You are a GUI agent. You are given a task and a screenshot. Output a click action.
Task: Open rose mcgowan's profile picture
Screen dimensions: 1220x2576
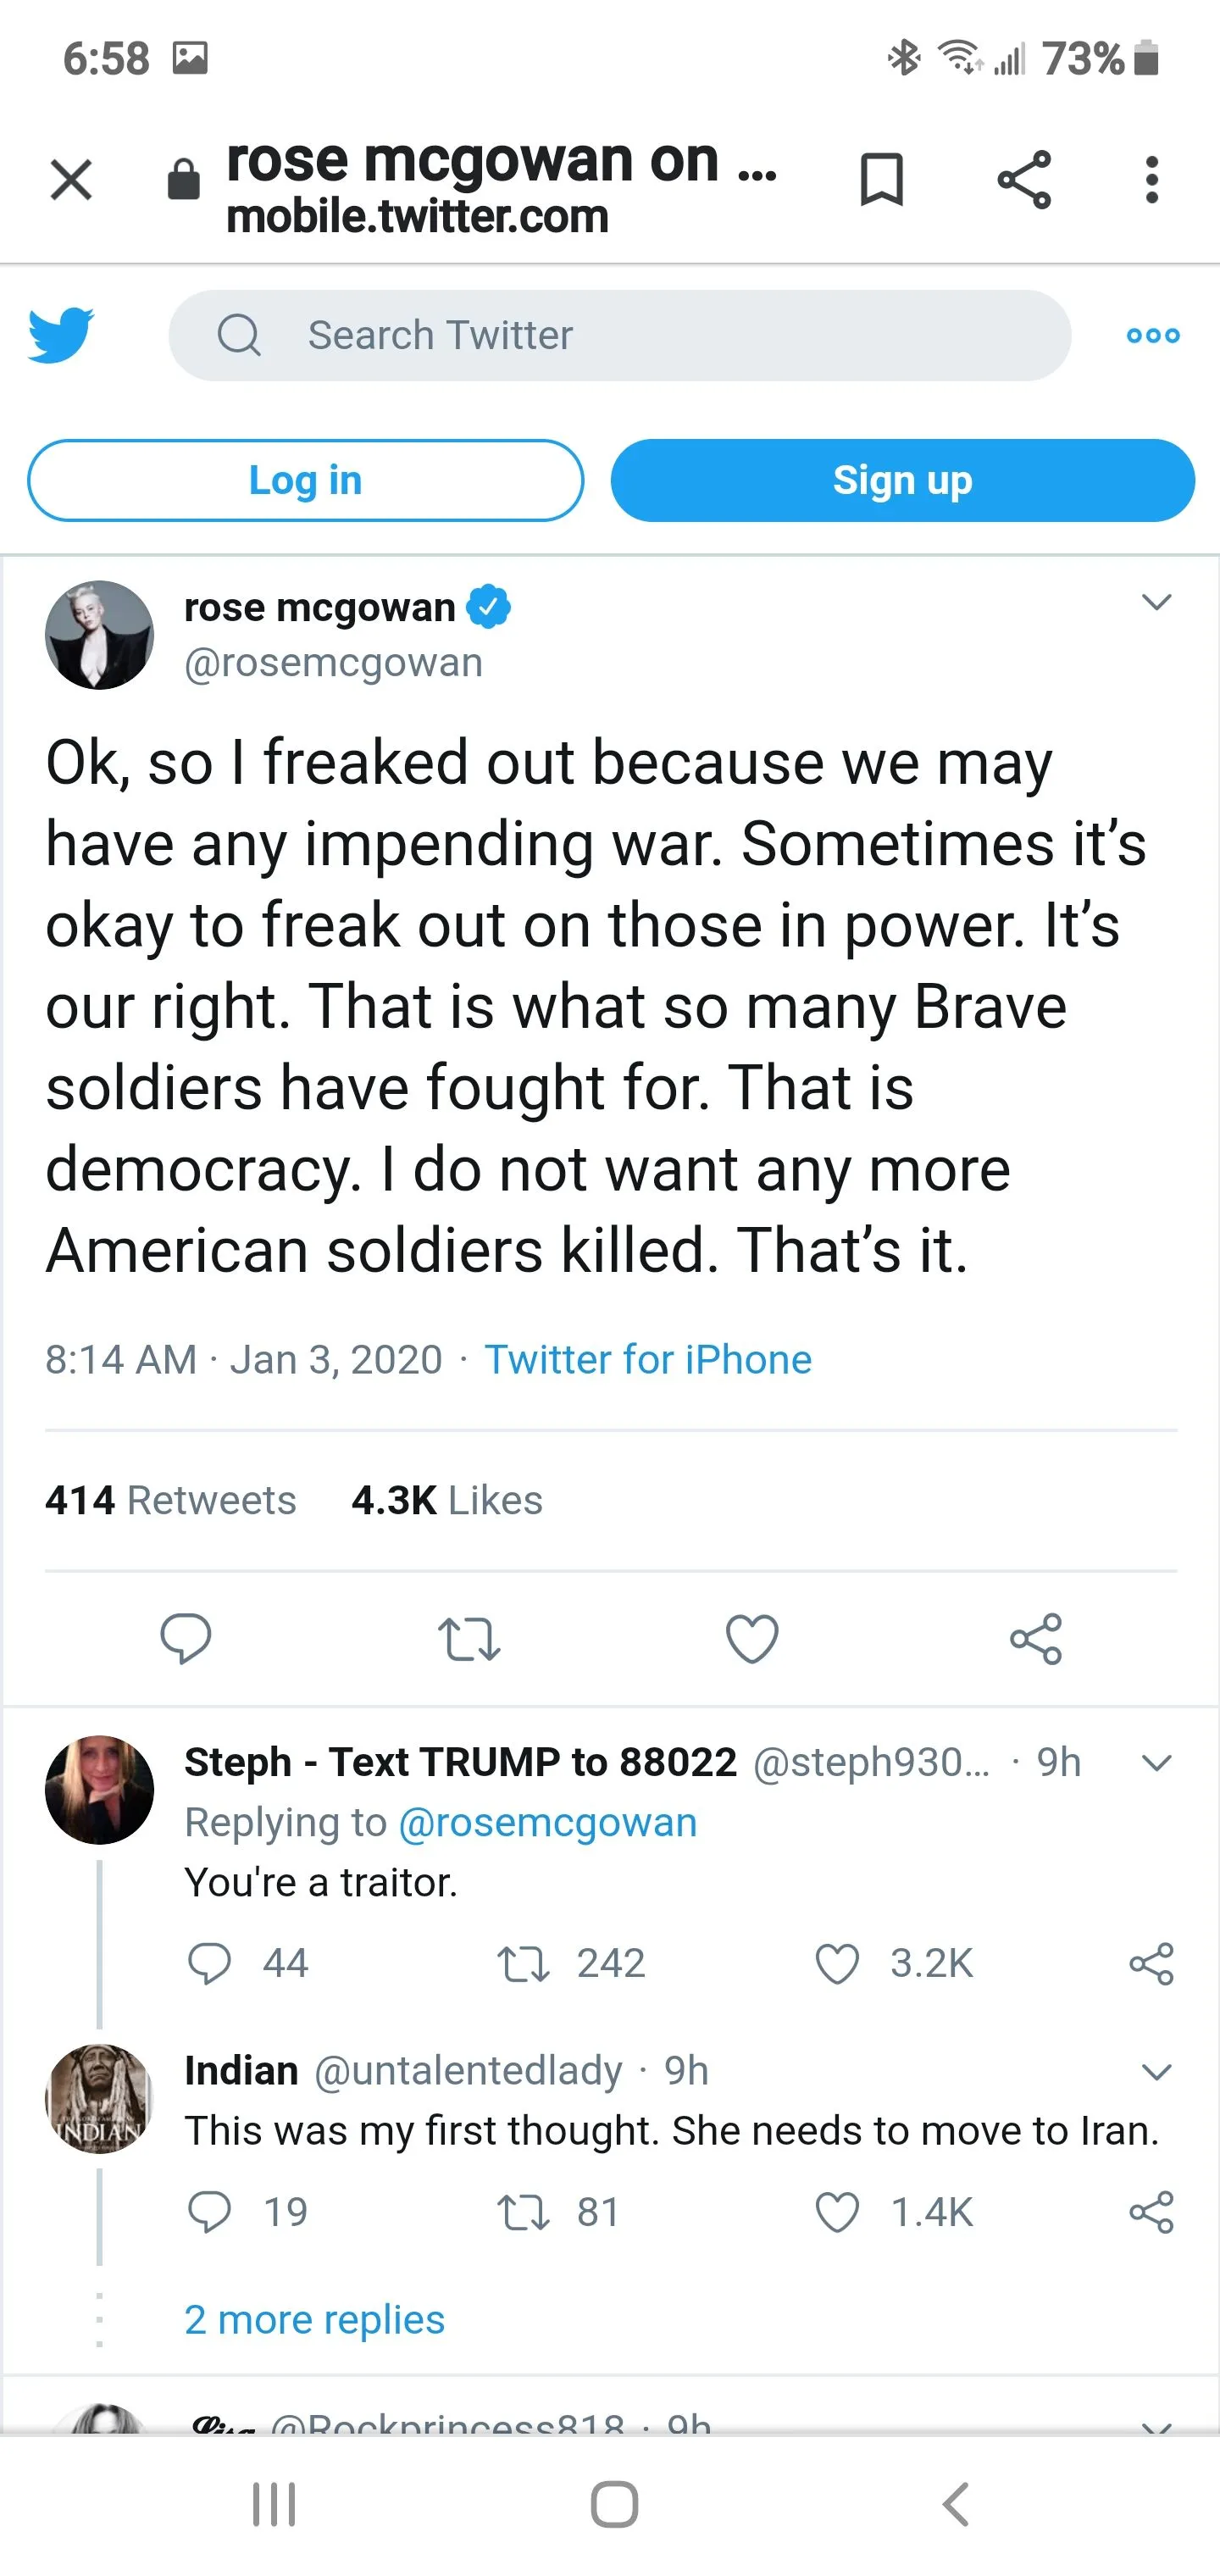(100, 635)
